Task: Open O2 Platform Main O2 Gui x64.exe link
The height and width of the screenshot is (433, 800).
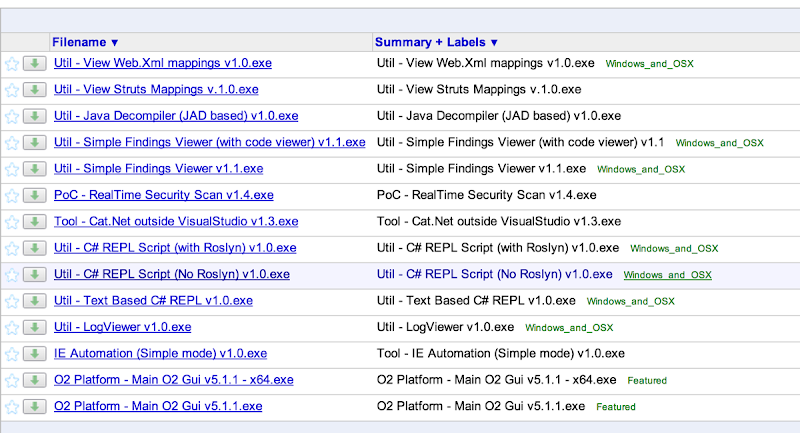Action: coord(174,380)
